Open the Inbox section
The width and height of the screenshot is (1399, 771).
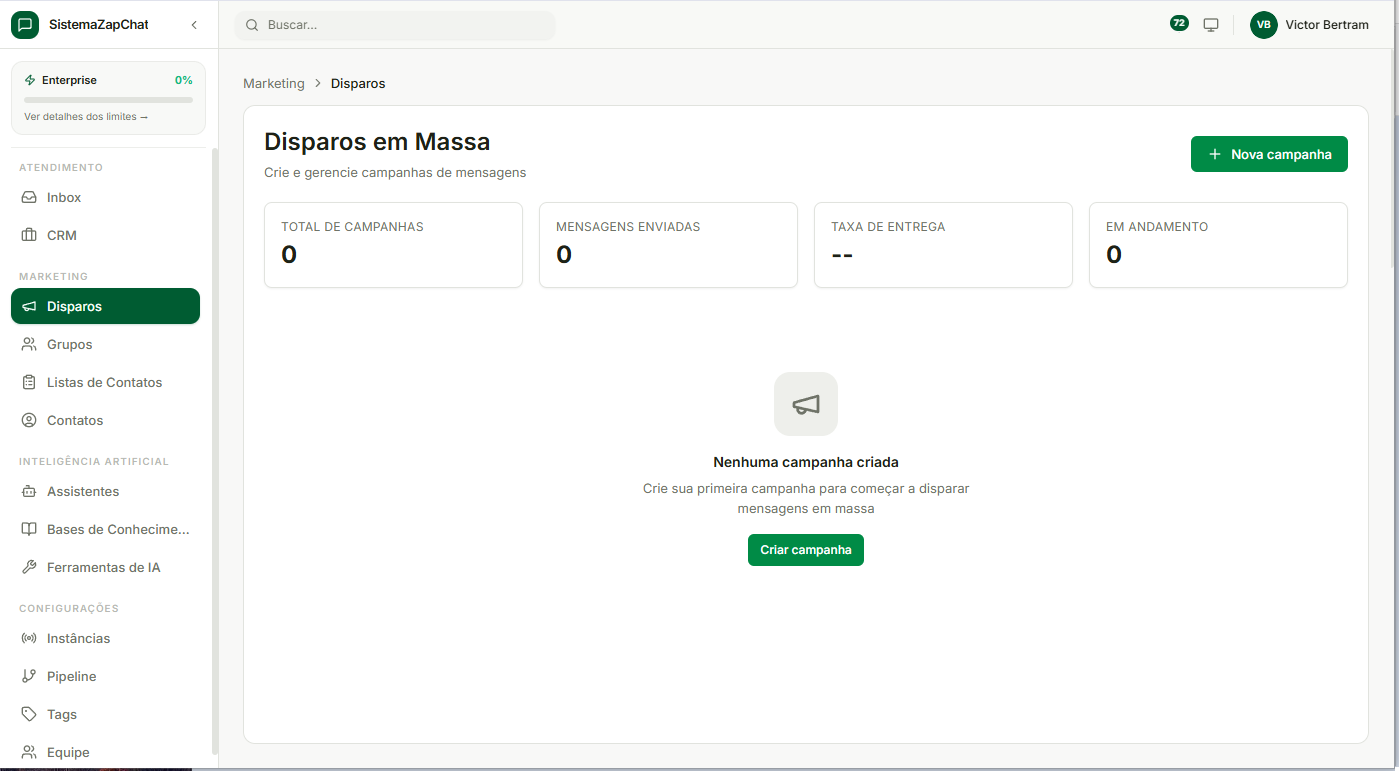coord(62,197)
